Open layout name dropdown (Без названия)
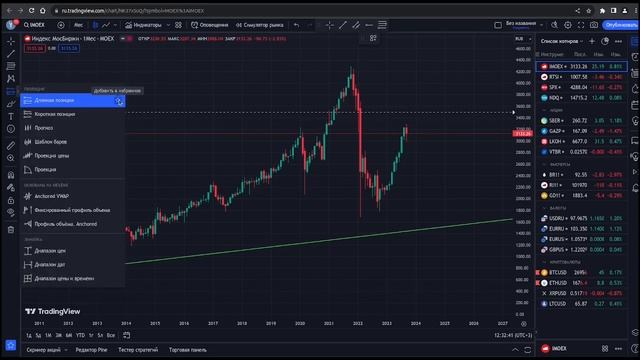Screen dimensions: 640x360 [524, 25]
